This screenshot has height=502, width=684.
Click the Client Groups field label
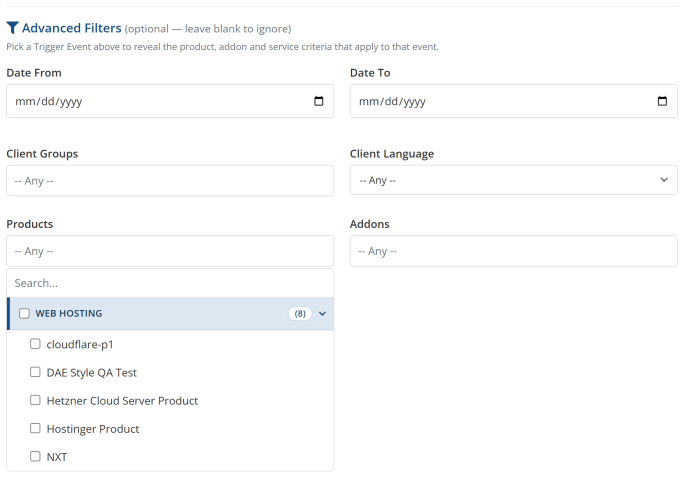[42, 154]
